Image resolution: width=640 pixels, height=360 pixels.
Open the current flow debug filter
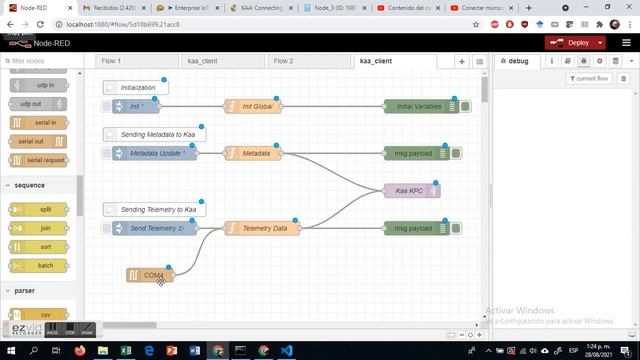tap(589, 78)
